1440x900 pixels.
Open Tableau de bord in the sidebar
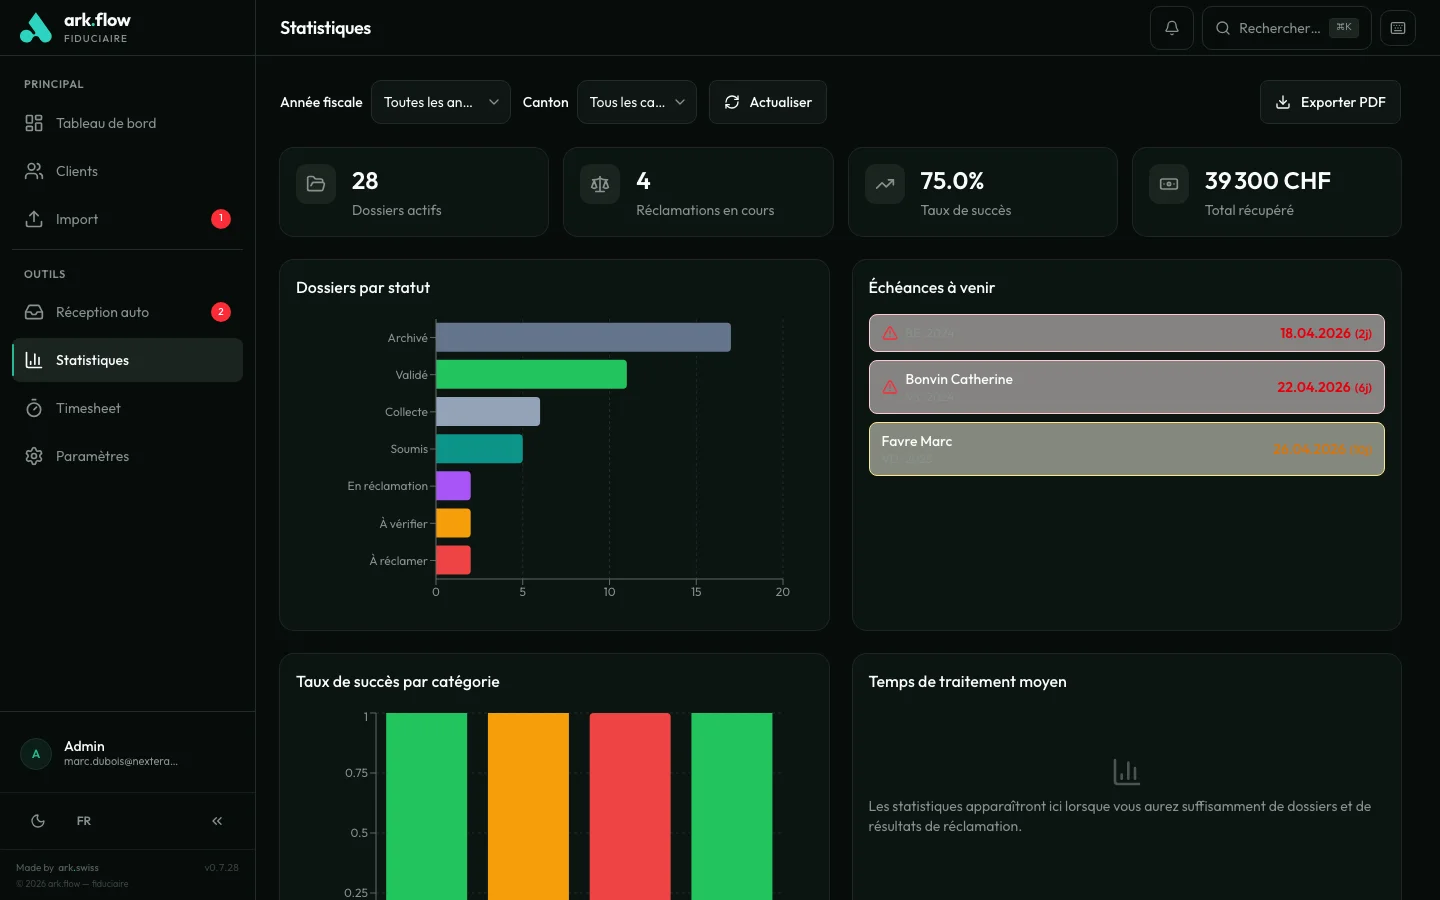coord(106,123)
